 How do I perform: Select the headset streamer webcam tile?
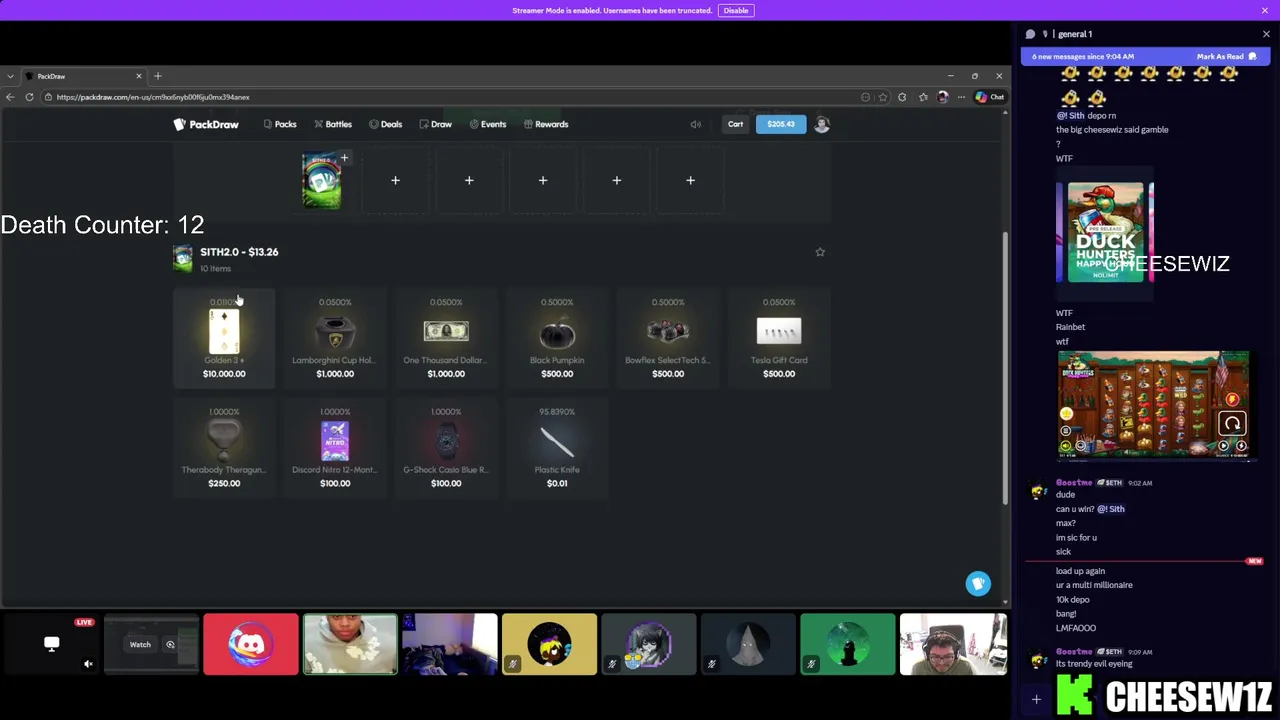coord(953,645)
